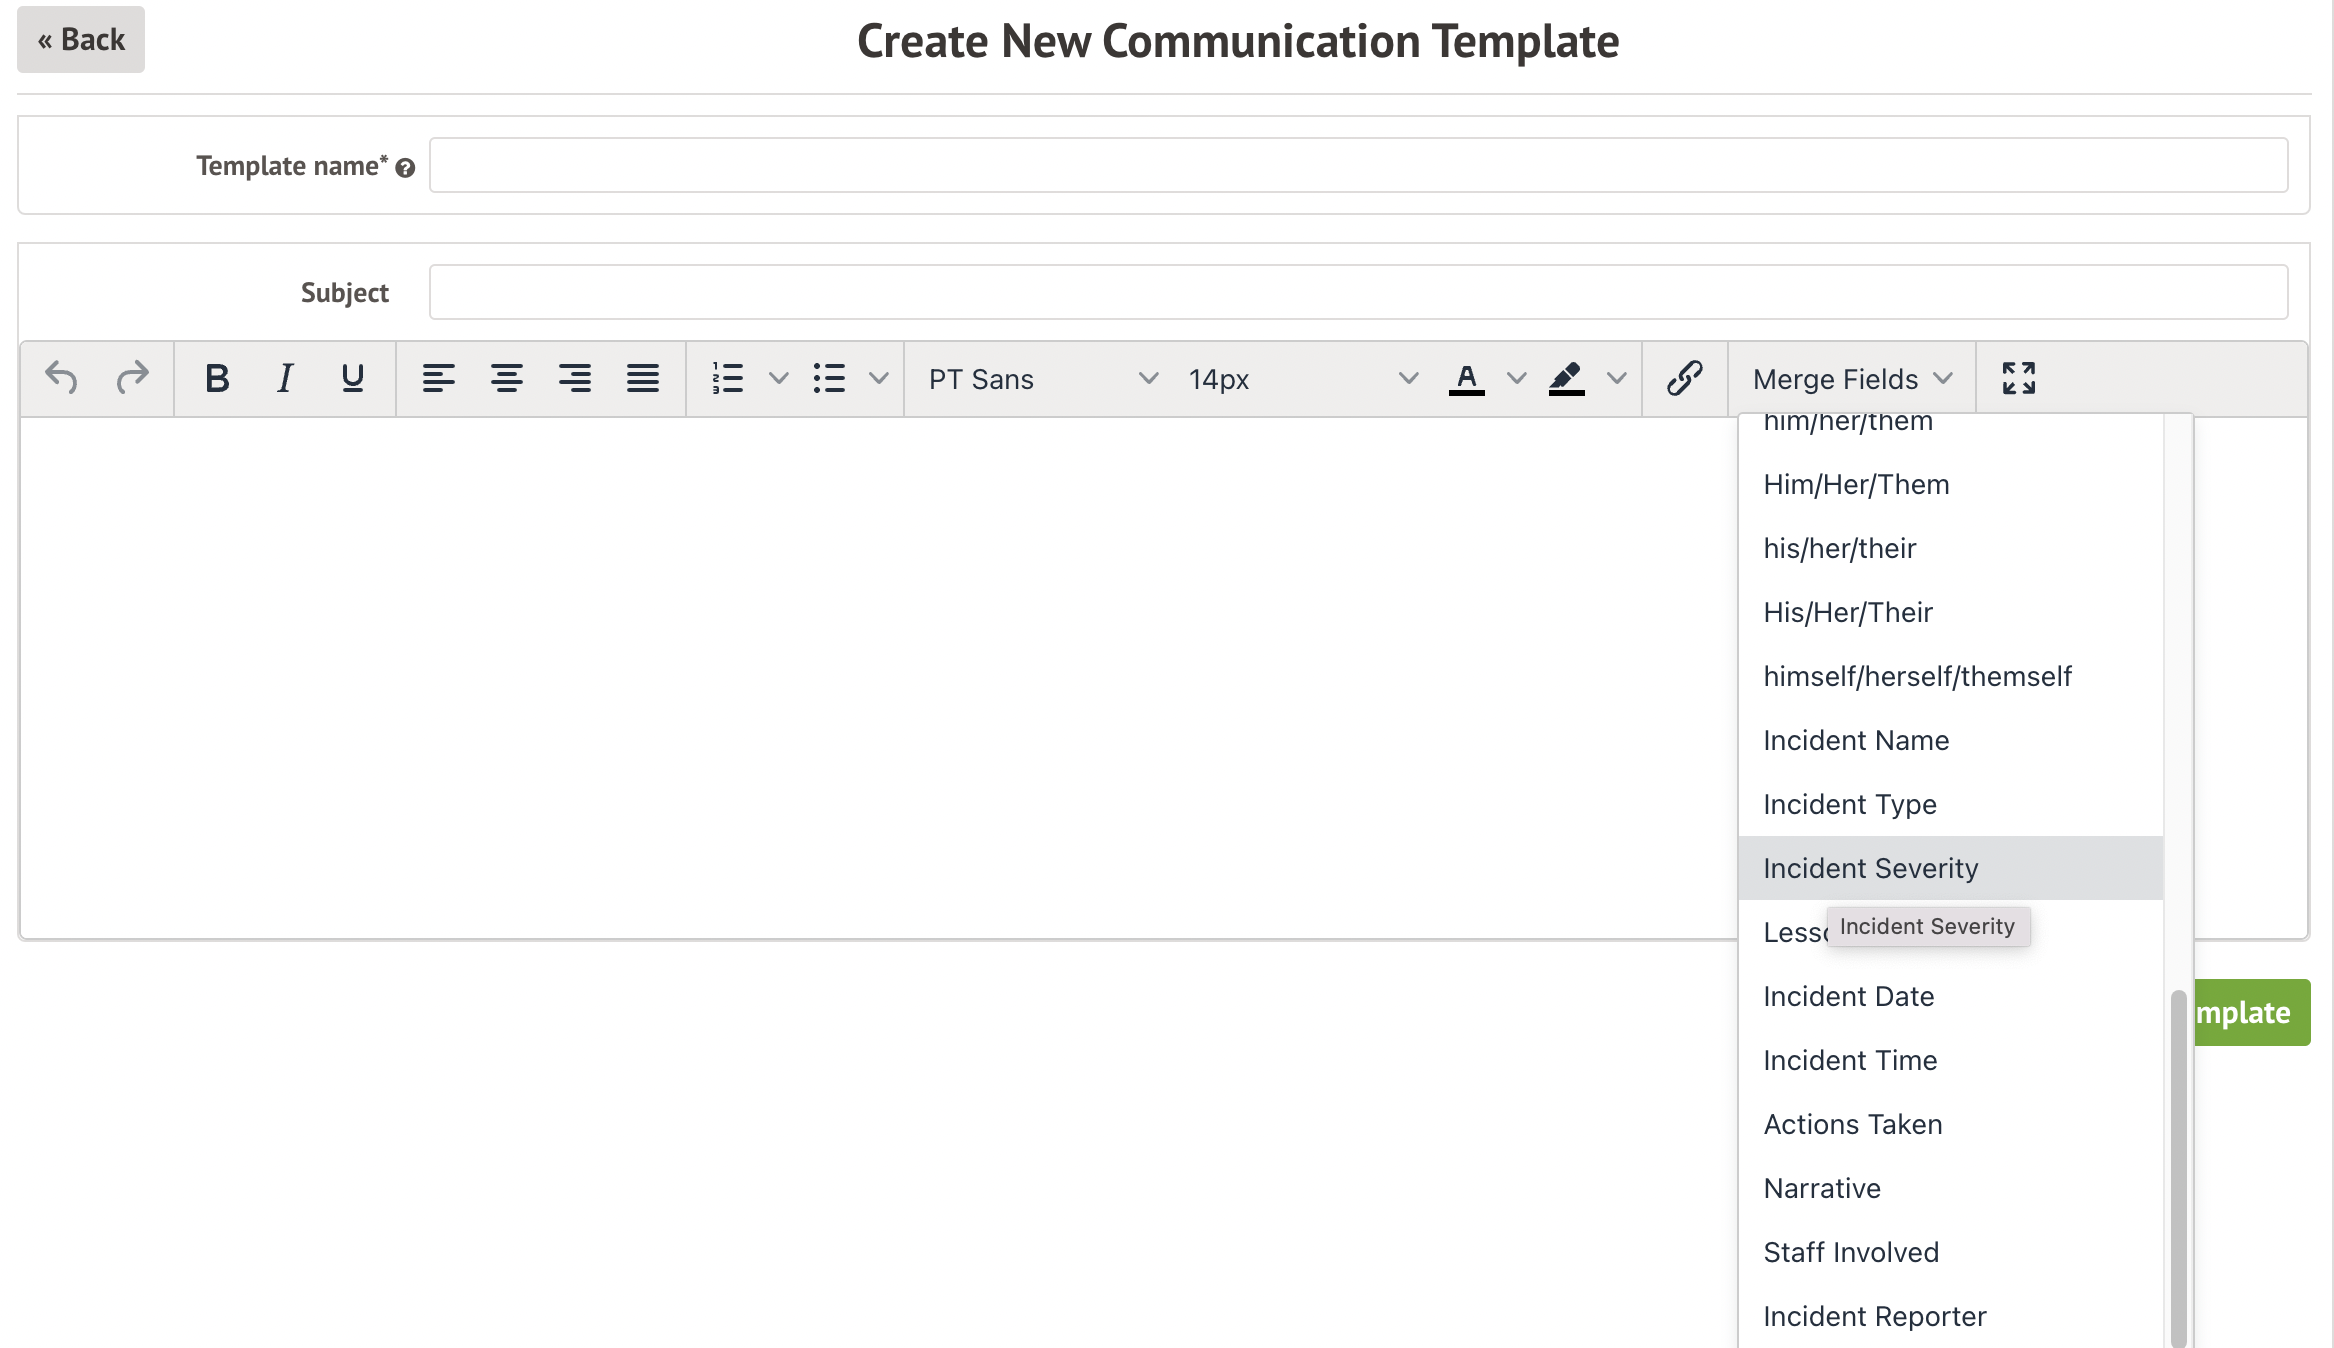This screenshot has width=2334, height=1348.
Task: Click the redo arrow icon
Action: click(x=132, y=378)
